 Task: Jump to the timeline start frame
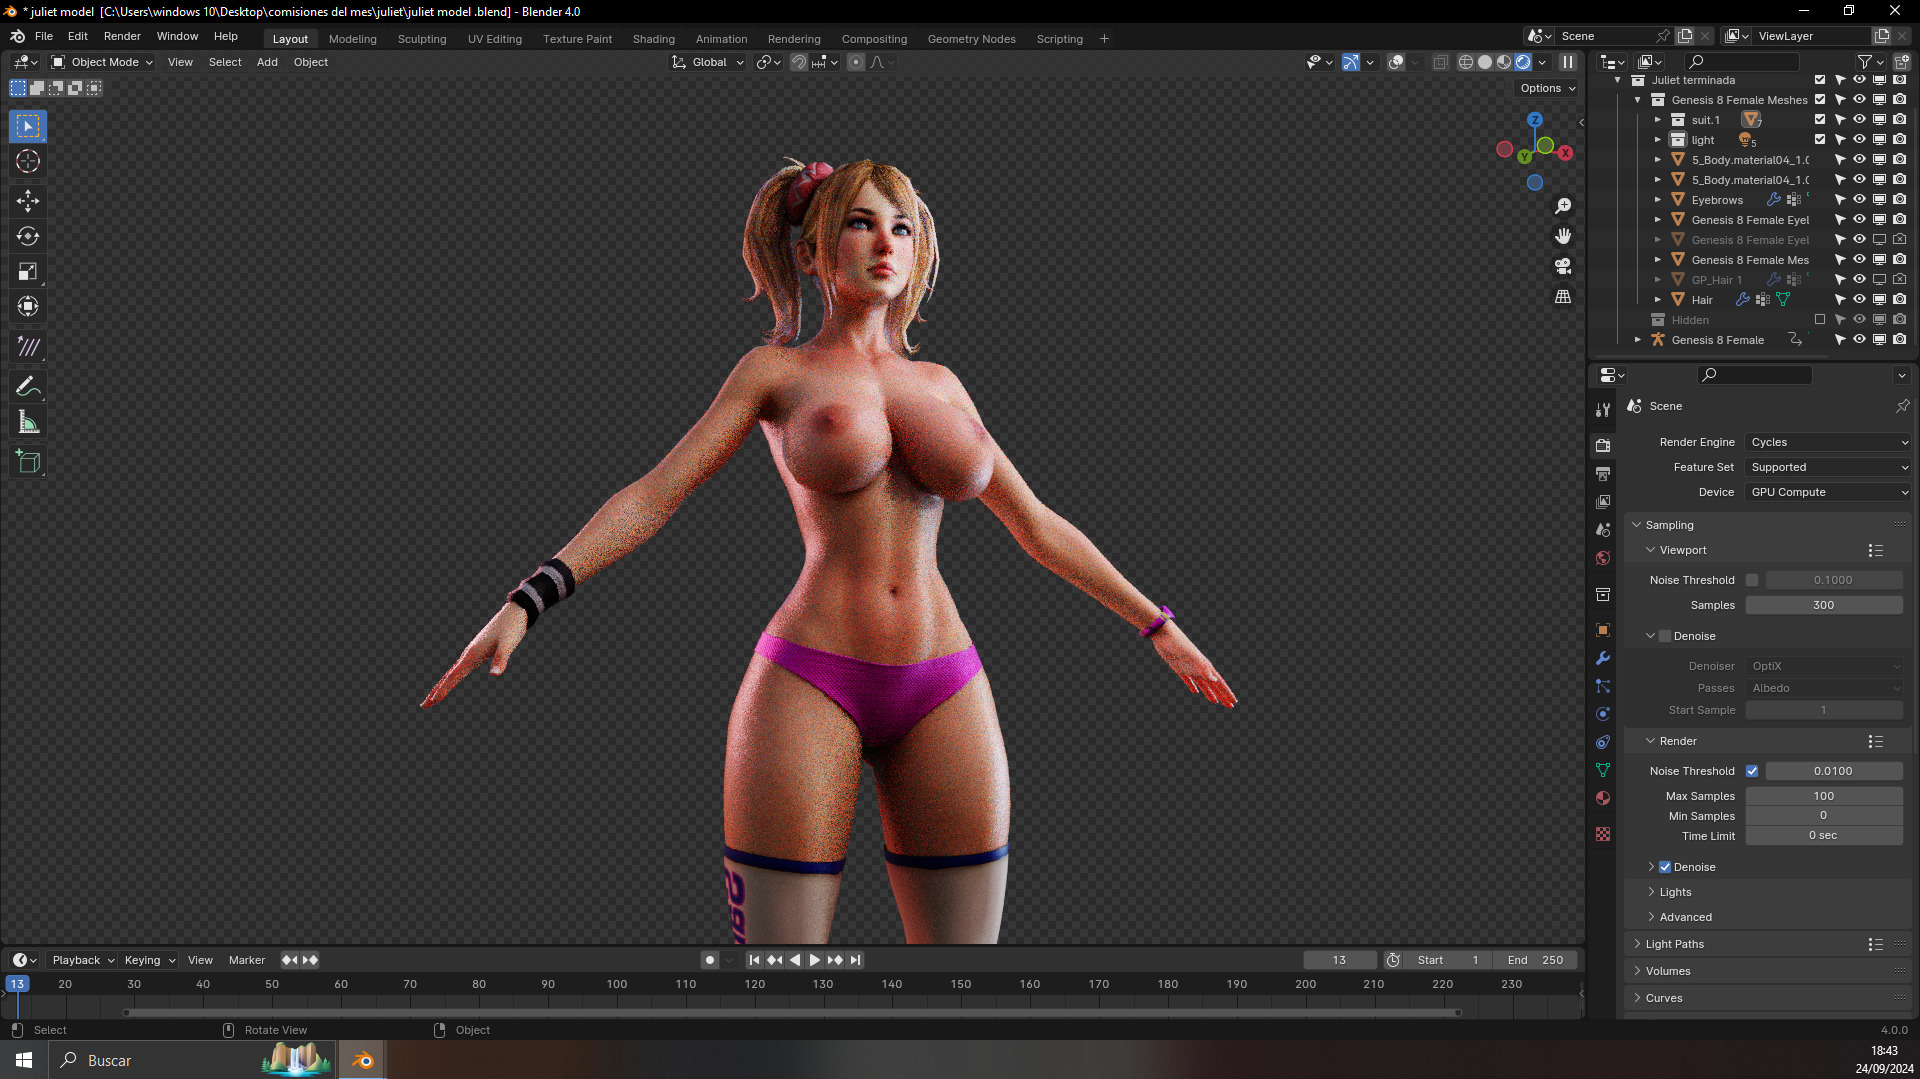tap(755, 960)
